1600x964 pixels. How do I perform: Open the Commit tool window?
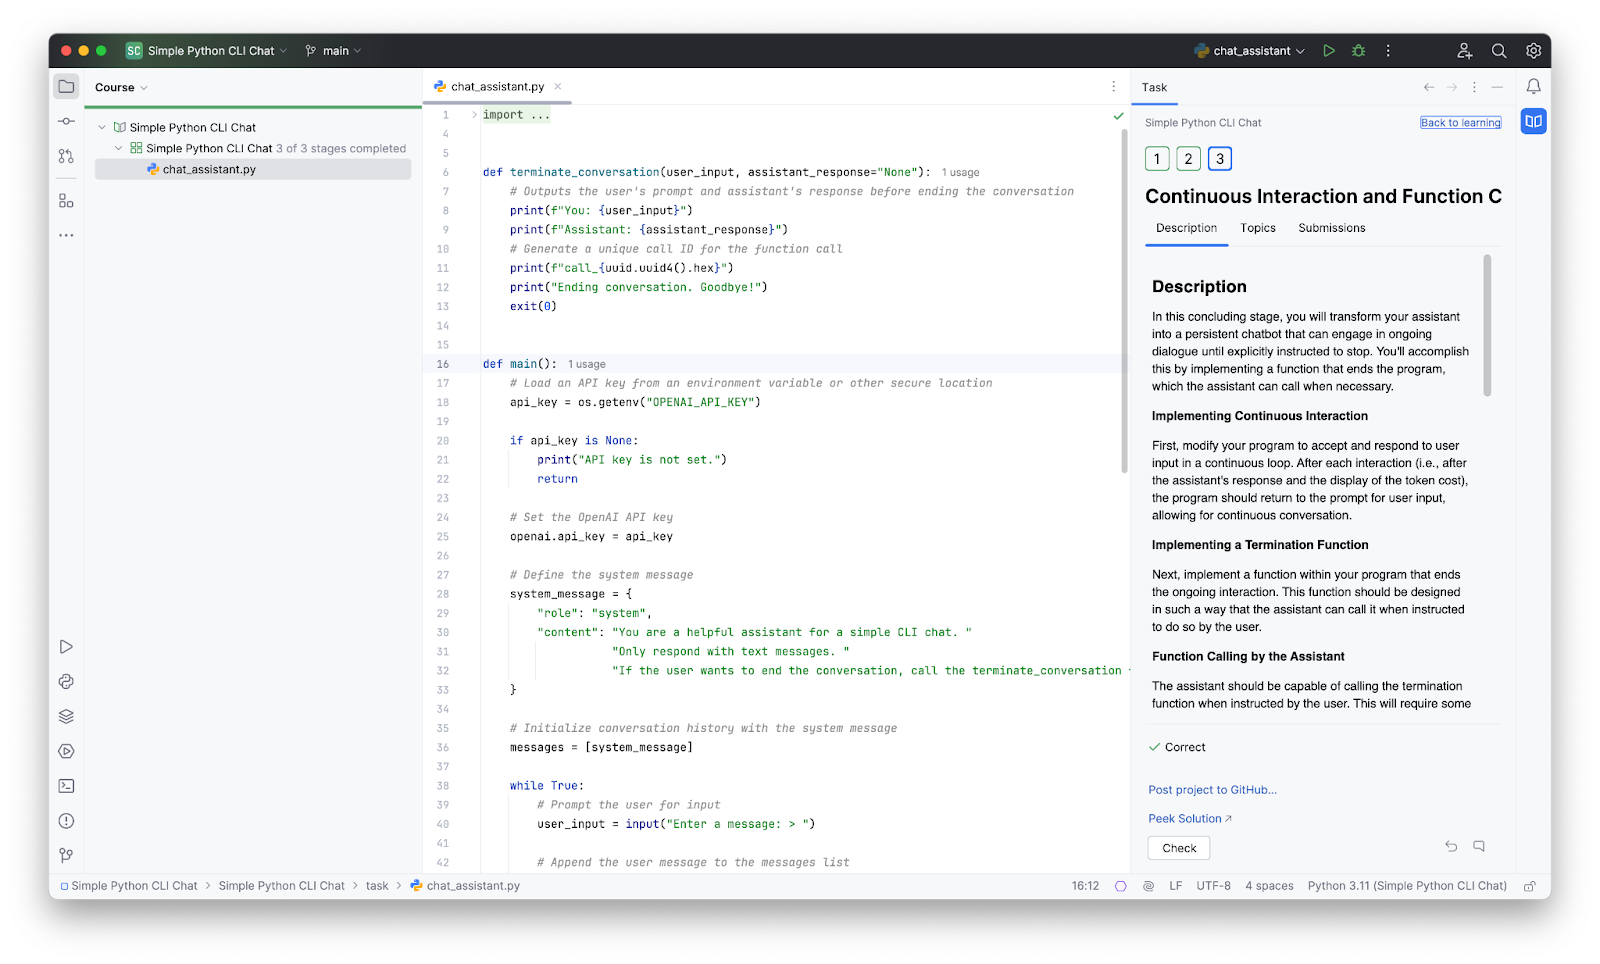coord(66,121)
